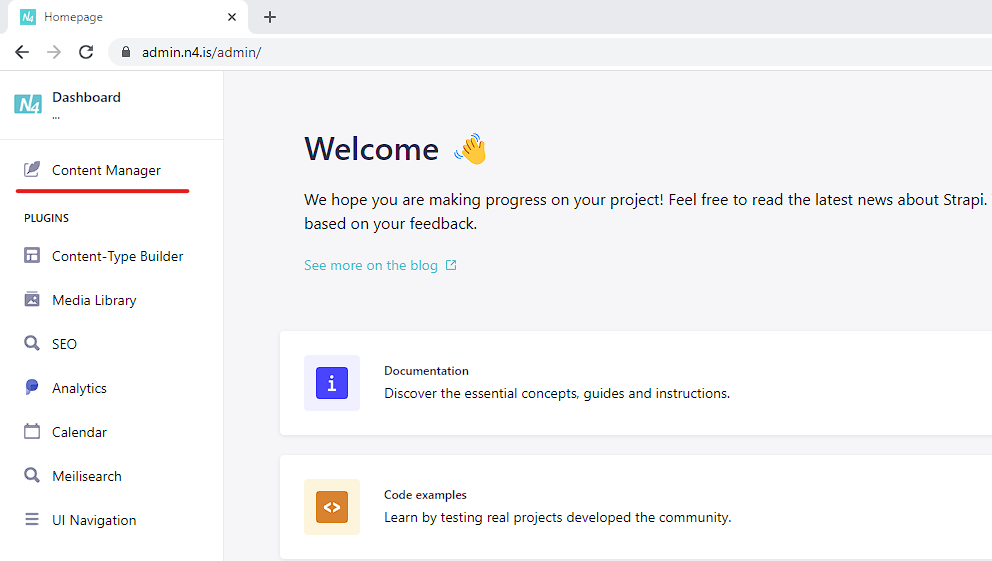Image resolution: width=992 pixels, height=561 pixels.
Task: Click the waving hand emoji
Action: 471,149
